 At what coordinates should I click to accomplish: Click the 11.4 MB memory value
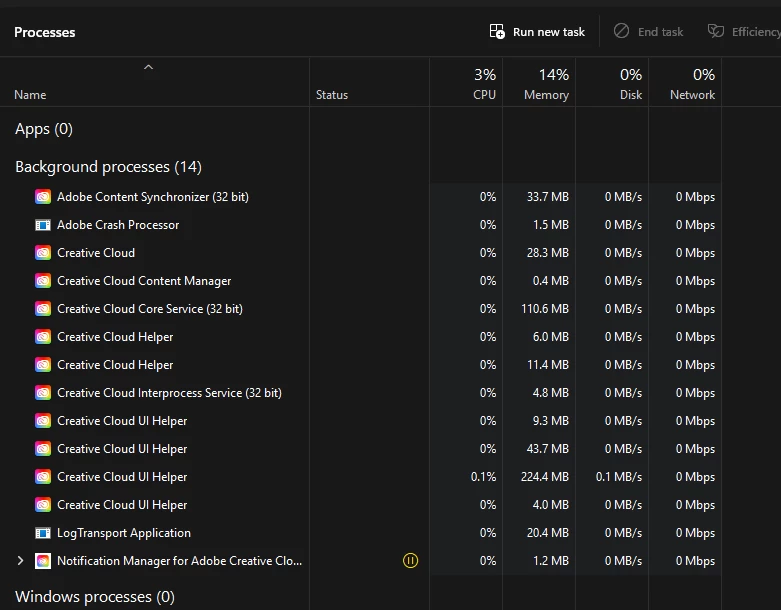click(547, 365)
